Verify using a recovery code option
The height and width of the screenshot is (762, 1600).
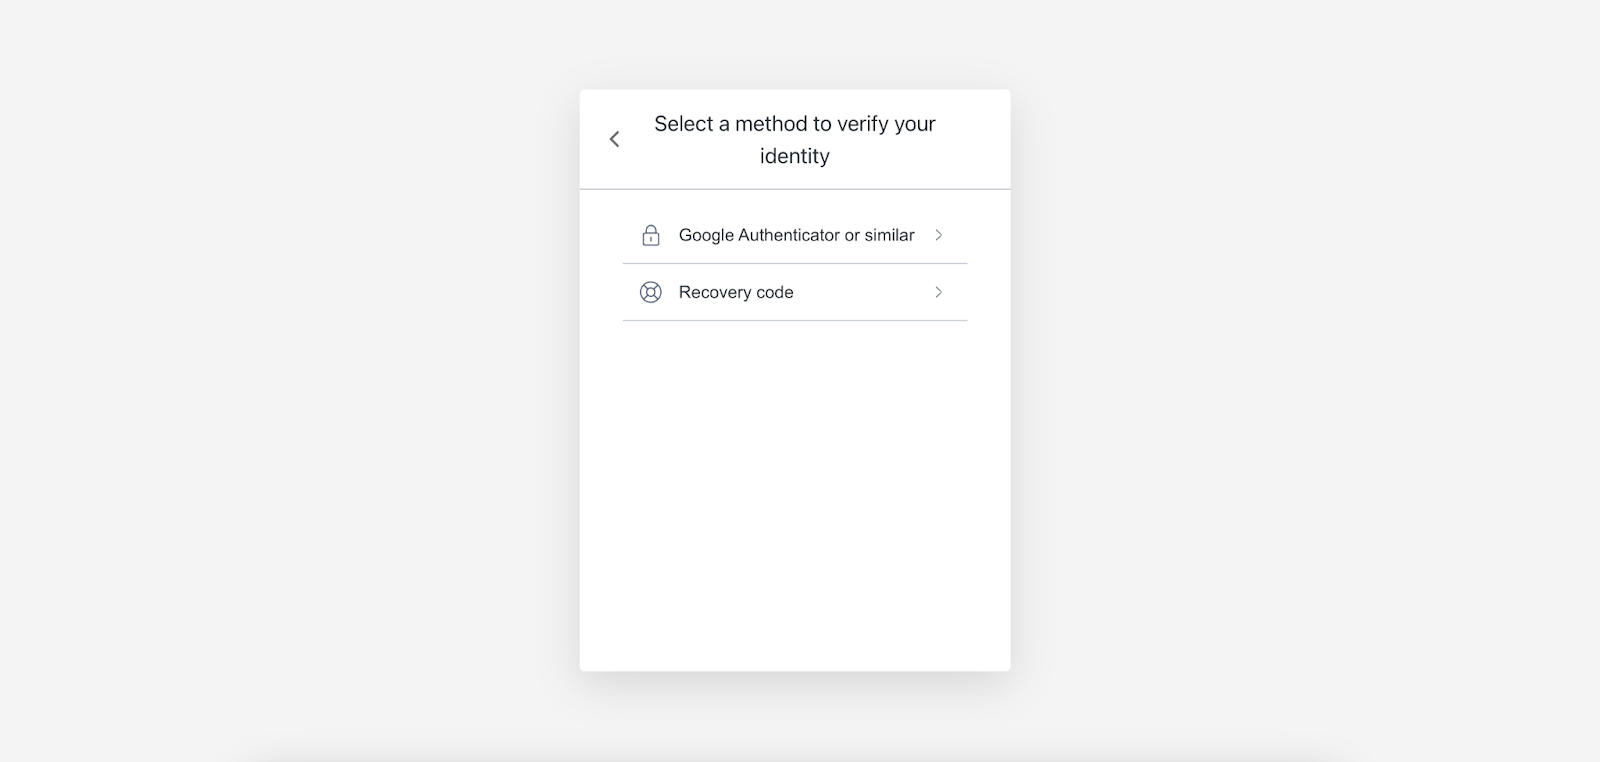coord(795,292)
